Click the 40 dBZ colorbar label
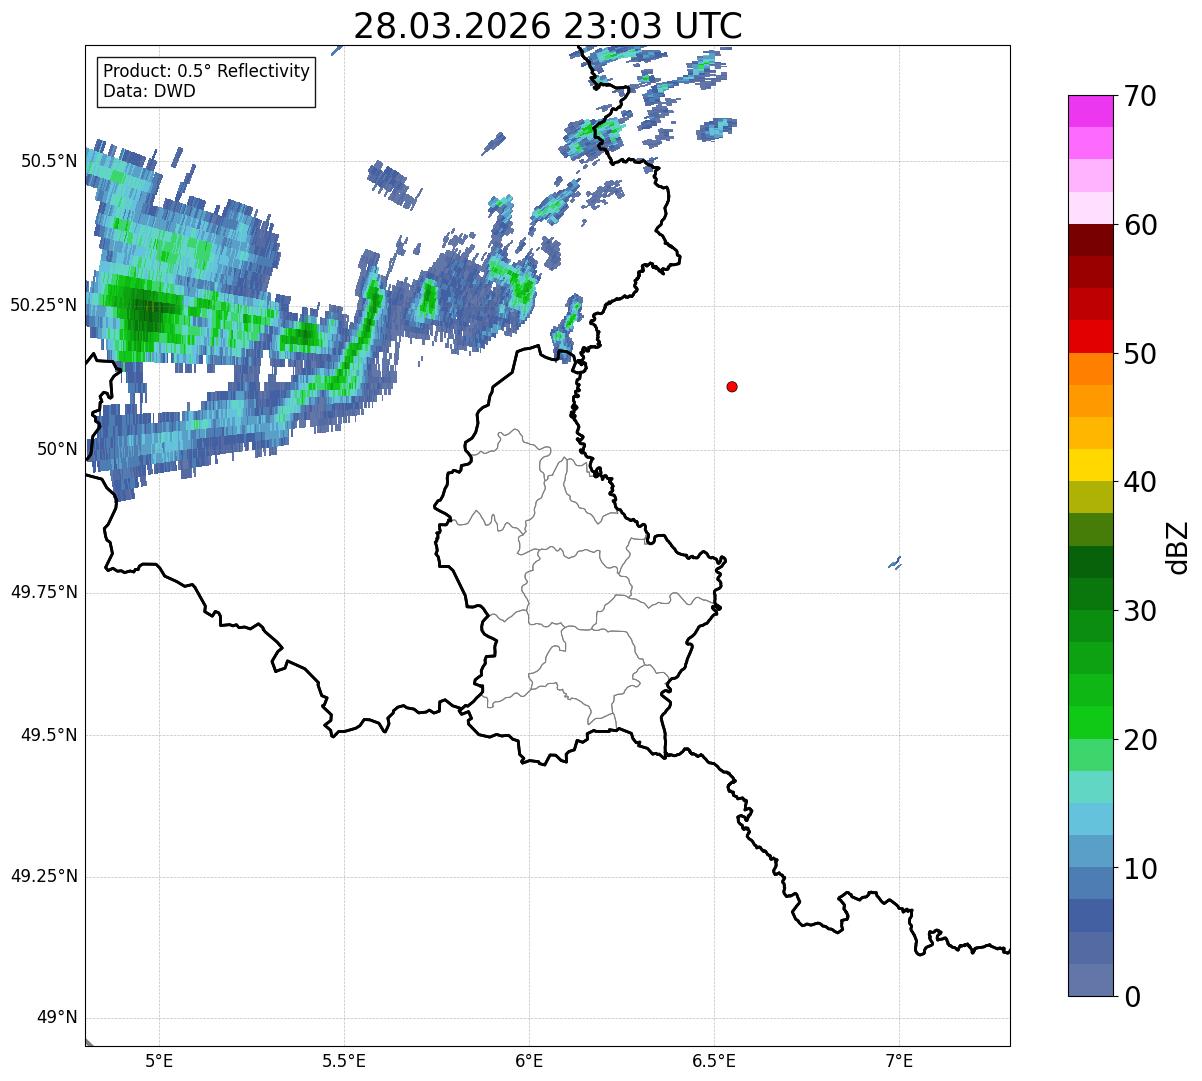Viewport: 1202px width, 1081px height. (x=1140, y=482)
